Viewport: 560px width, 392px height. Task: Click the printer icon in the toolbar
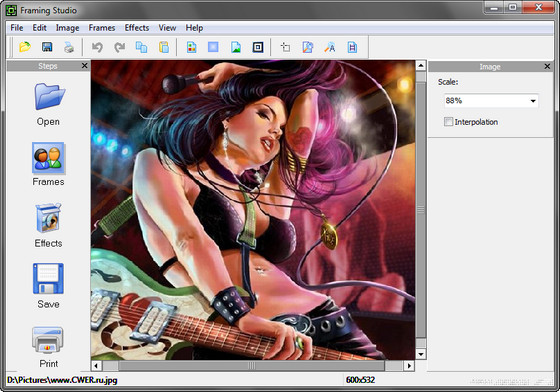tap(69, 47)
